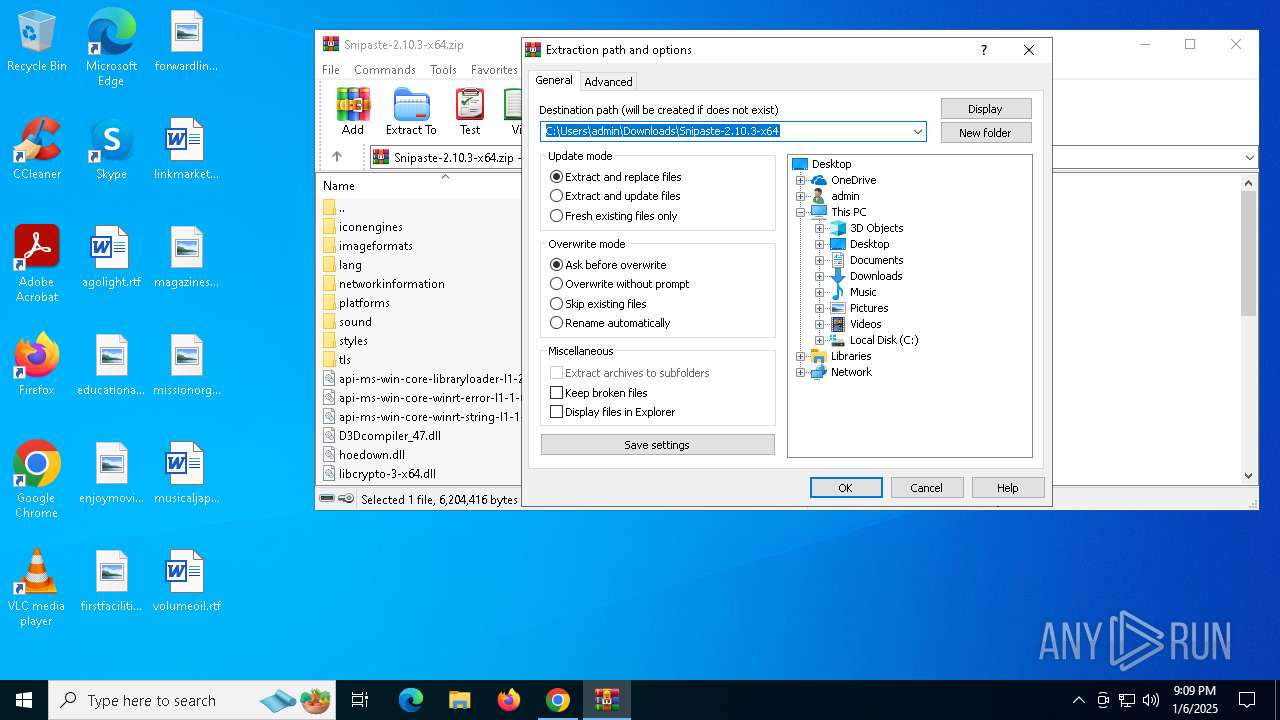
Task: Open the File menu in WinRAR
Action: tap(331, 70)
